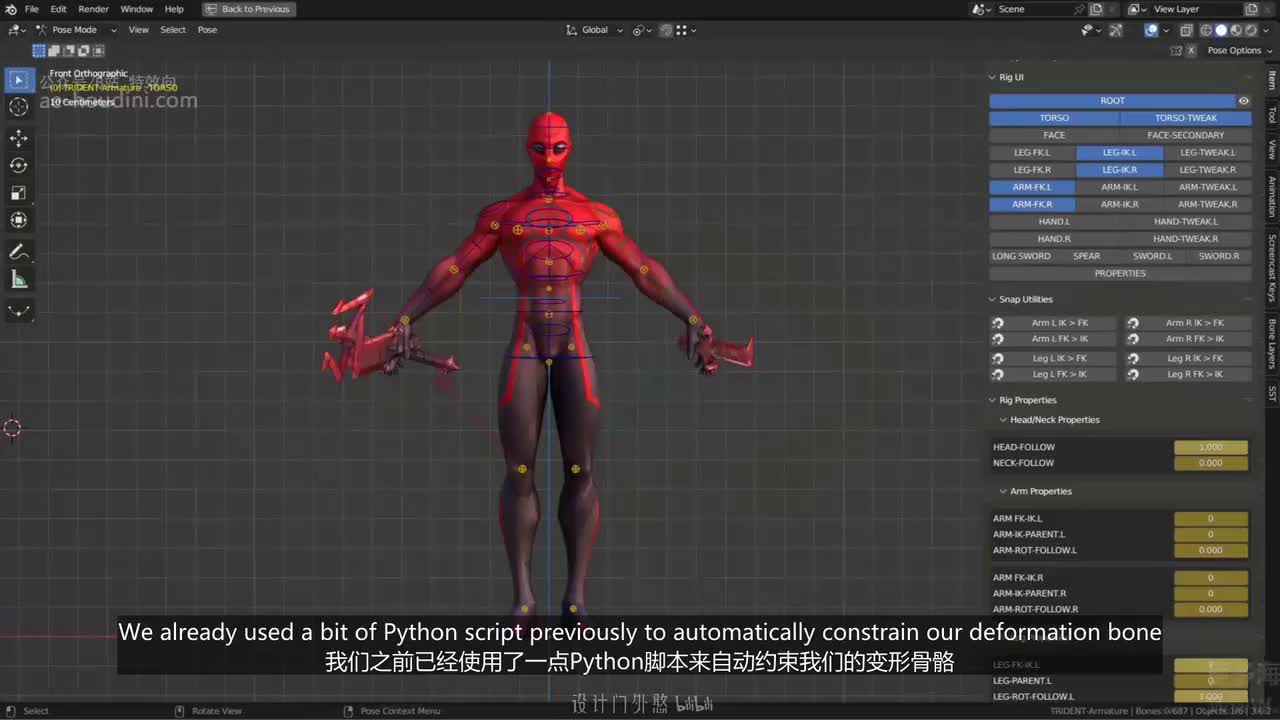Switch to the Animation sidebar tab
Screen dimensions: 1280x720
point(1272,197)
